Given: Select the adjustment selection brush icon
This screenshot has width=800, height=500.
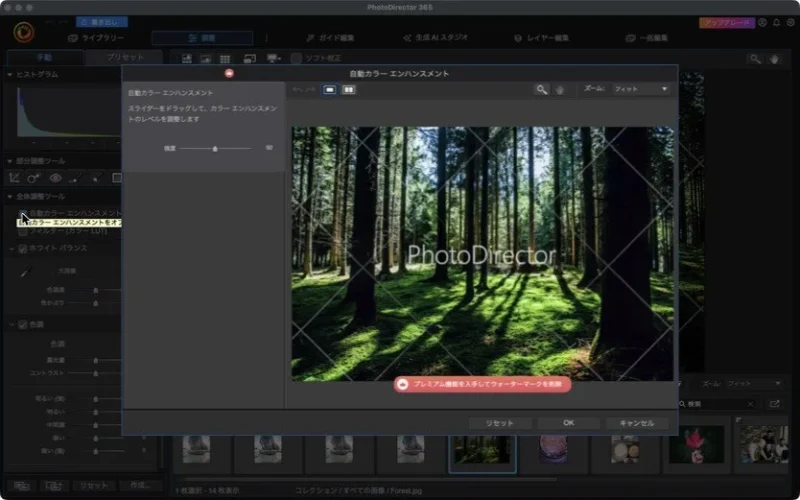Looking at the screenshot, I should [96, 178].
